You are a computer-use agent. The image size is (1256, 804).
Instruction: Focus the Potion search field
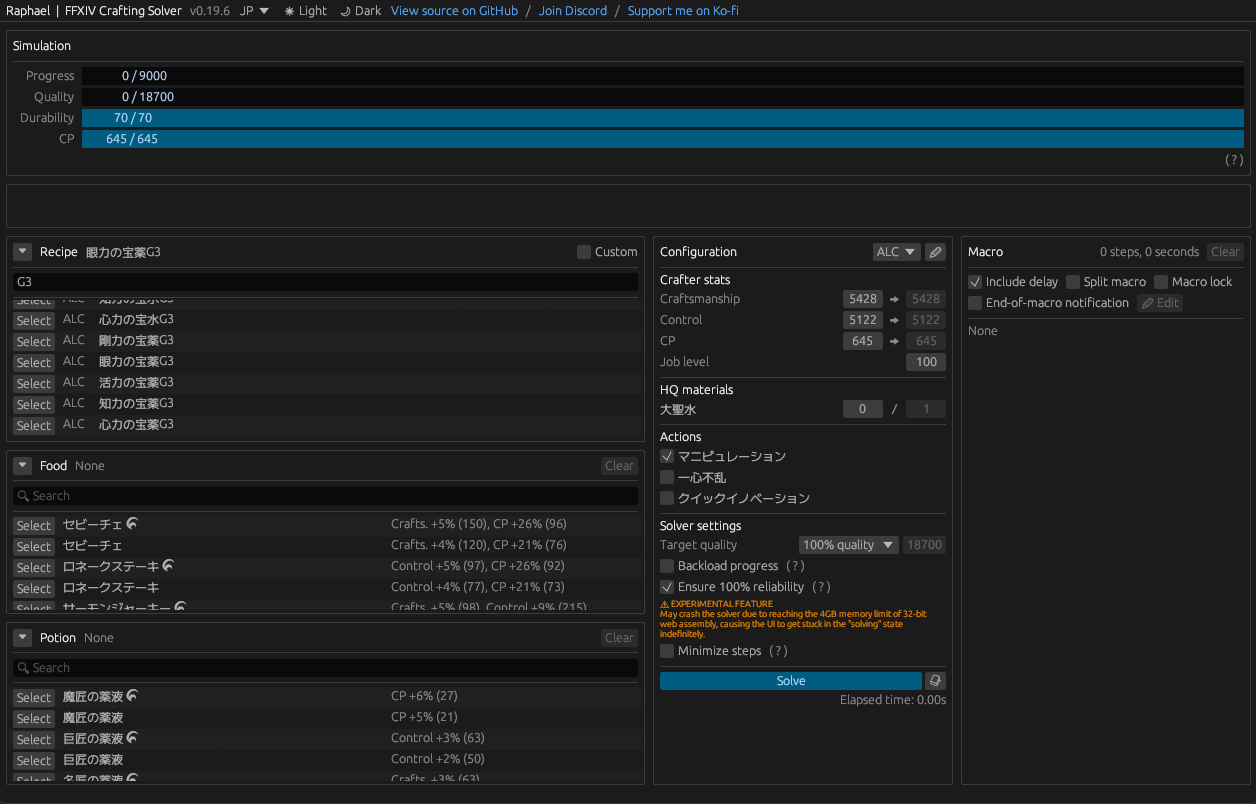tap(325, 668)
